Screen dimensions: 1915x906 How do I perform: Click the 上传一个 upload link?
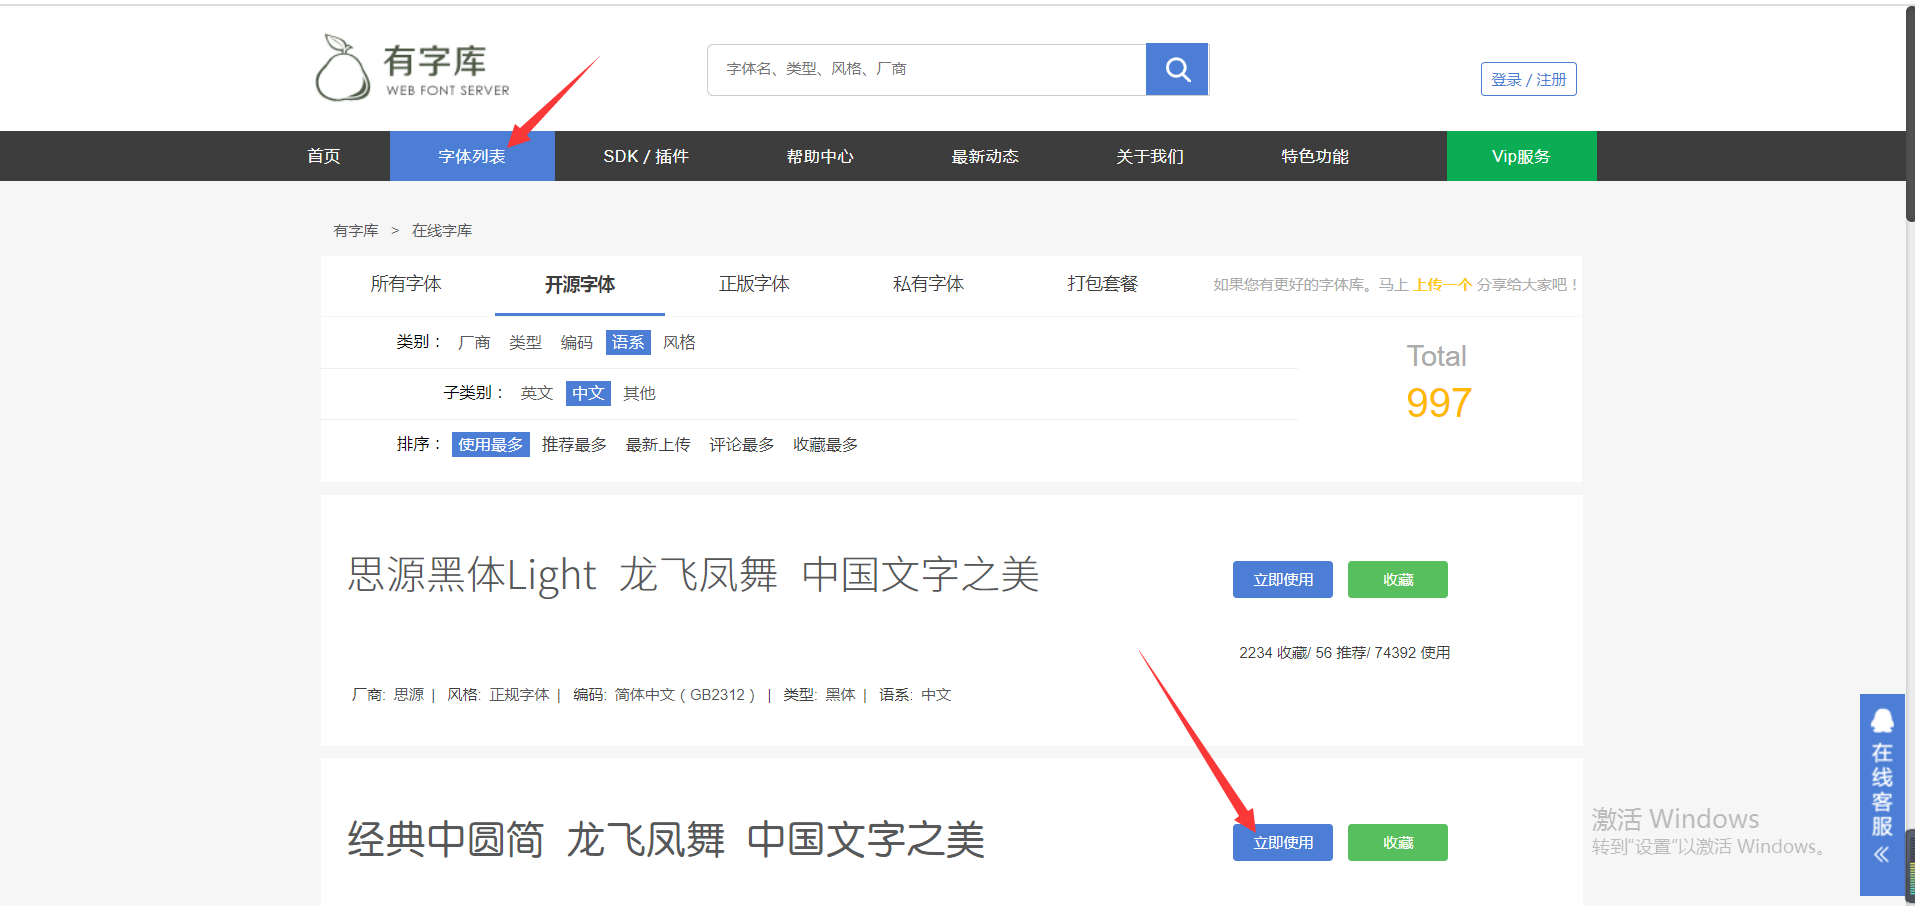click(x=1442, y=285)
